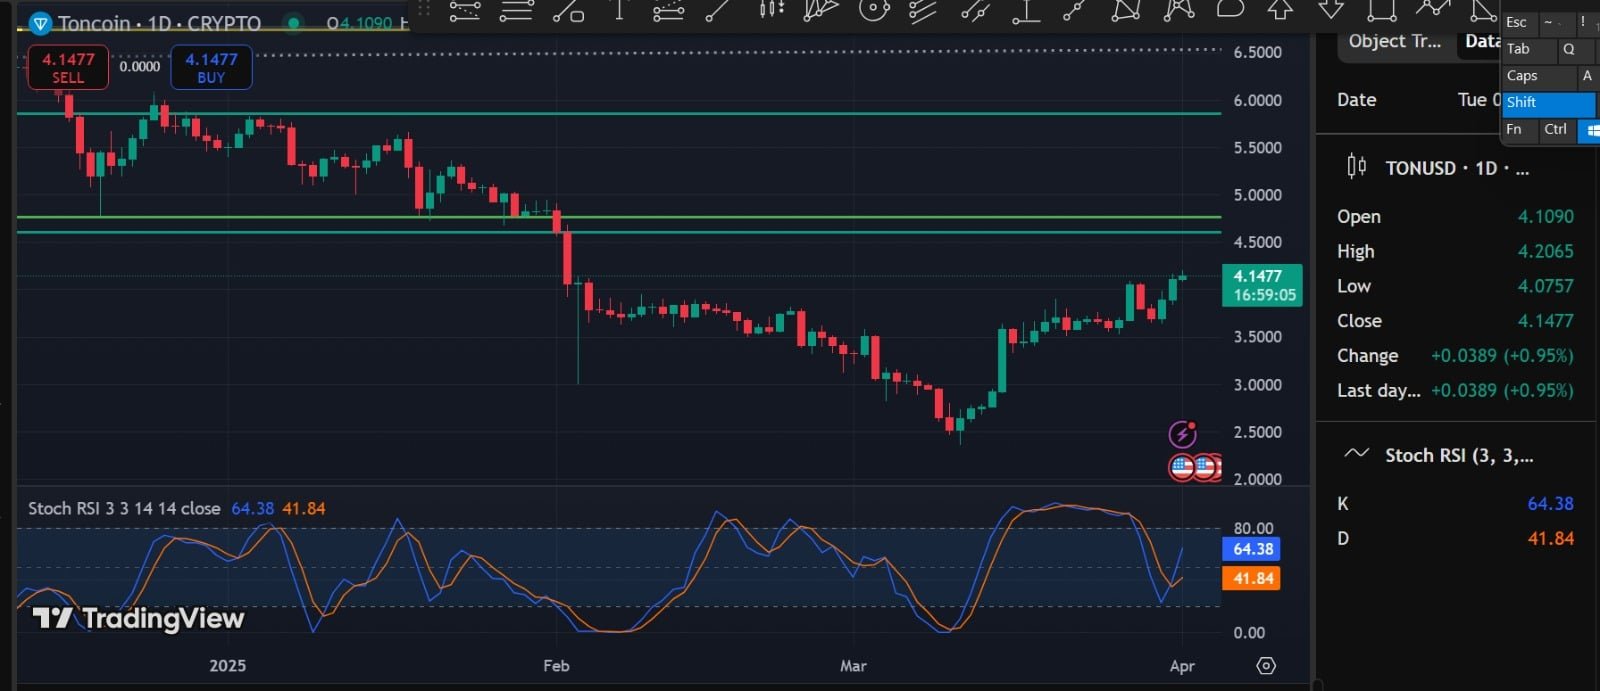Pick the up arrow drawing tool
The image size is (1600, 691).
1280,10
